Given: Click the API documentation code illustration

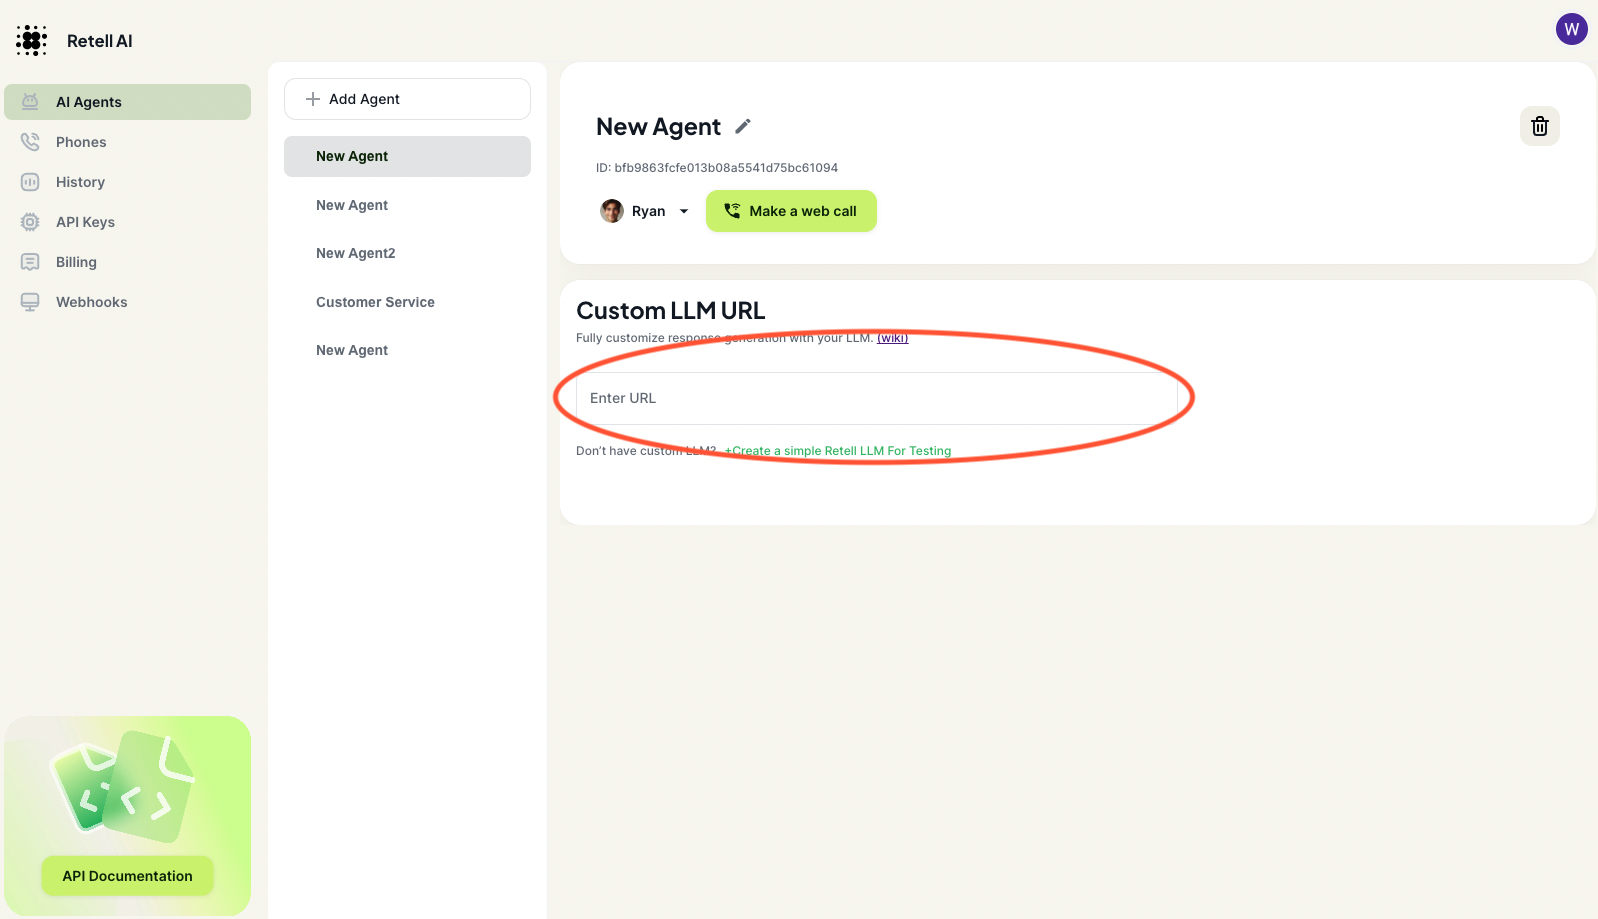Looking at the screenshot, I should point(123,787).
